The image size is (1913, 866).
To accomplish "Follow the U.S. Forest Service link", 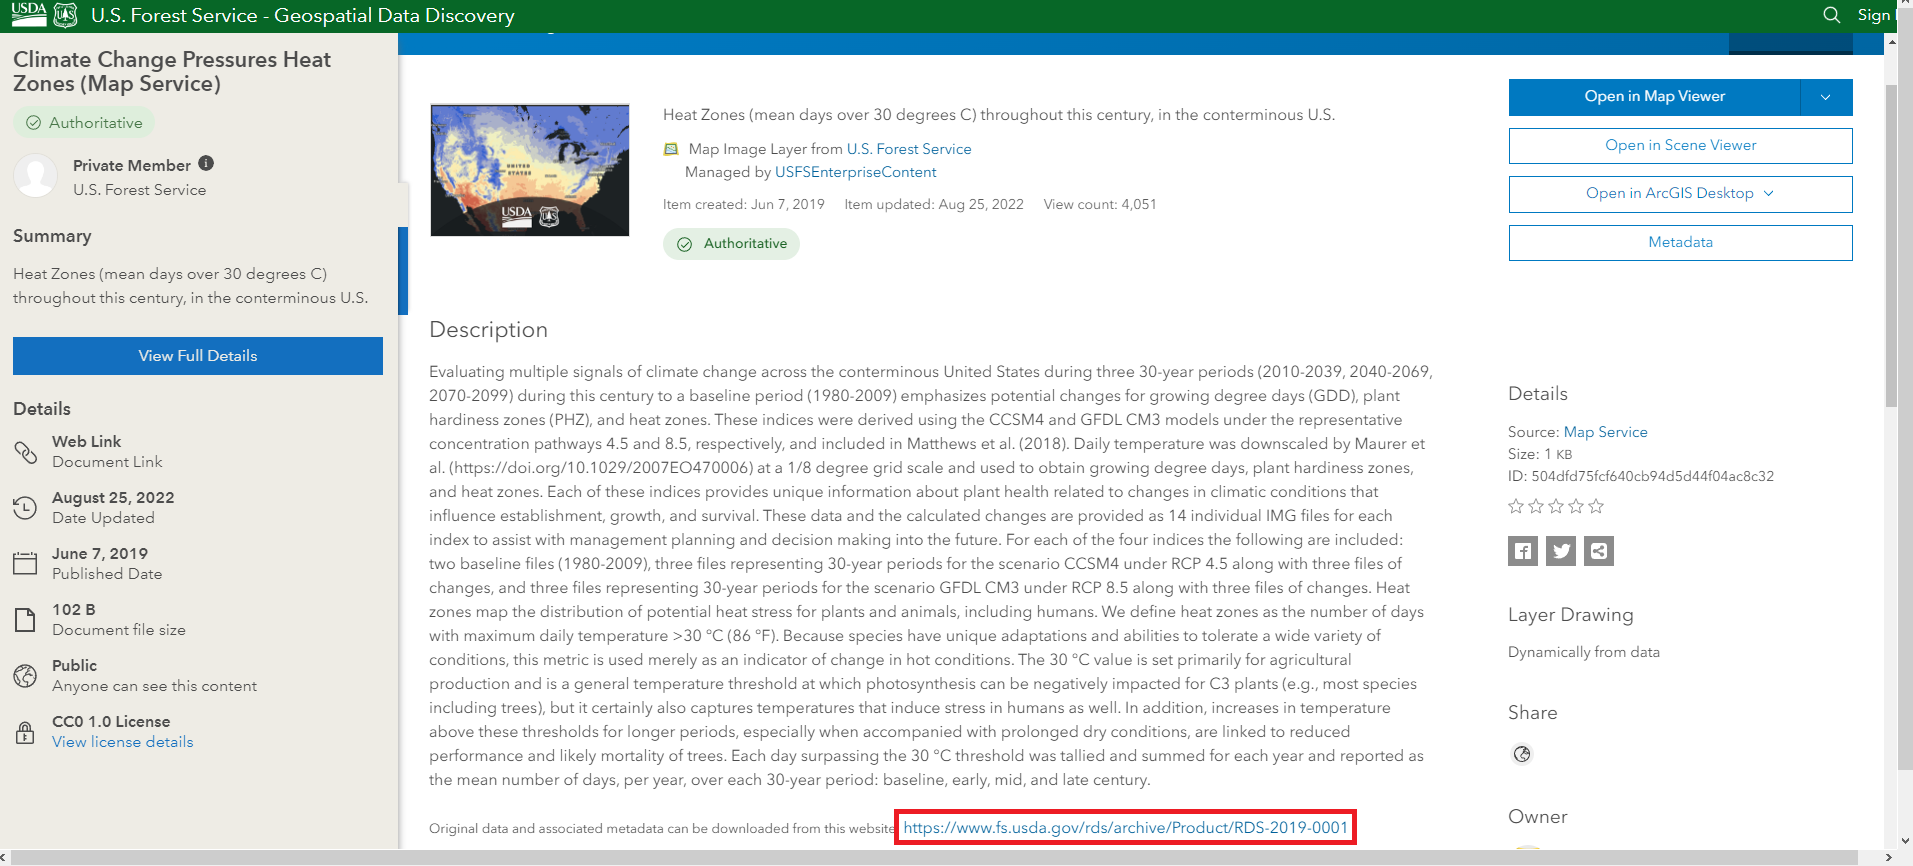I will 909,149.
